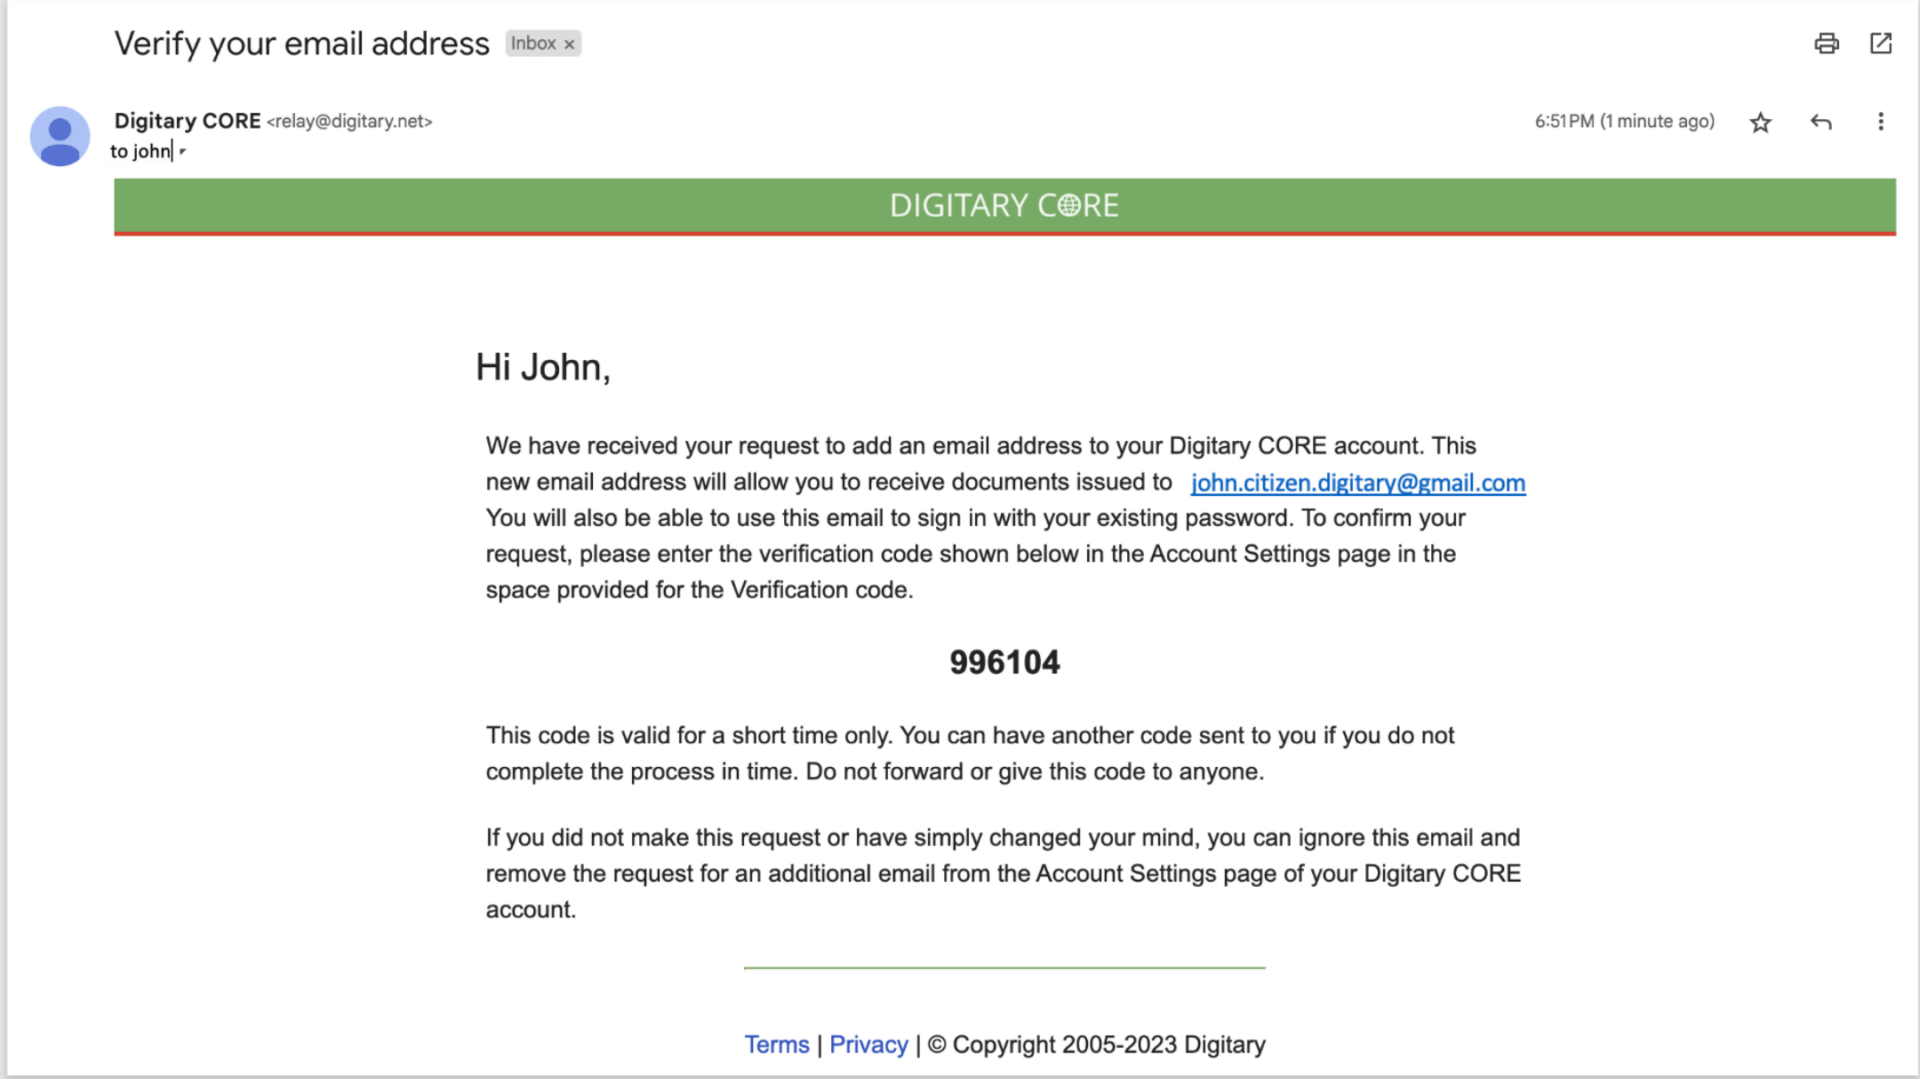The height and width of the screenshot is (1079, 1920).
Task: Open the Terms link in the footer
Action: (x=776, y=1044)
